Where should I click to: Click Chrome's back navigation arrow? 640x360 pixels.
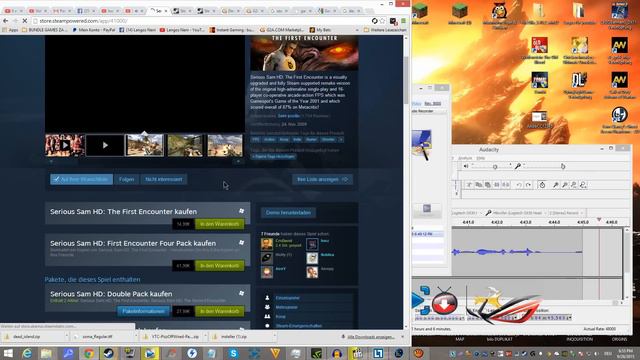click(x=5, y=20)
